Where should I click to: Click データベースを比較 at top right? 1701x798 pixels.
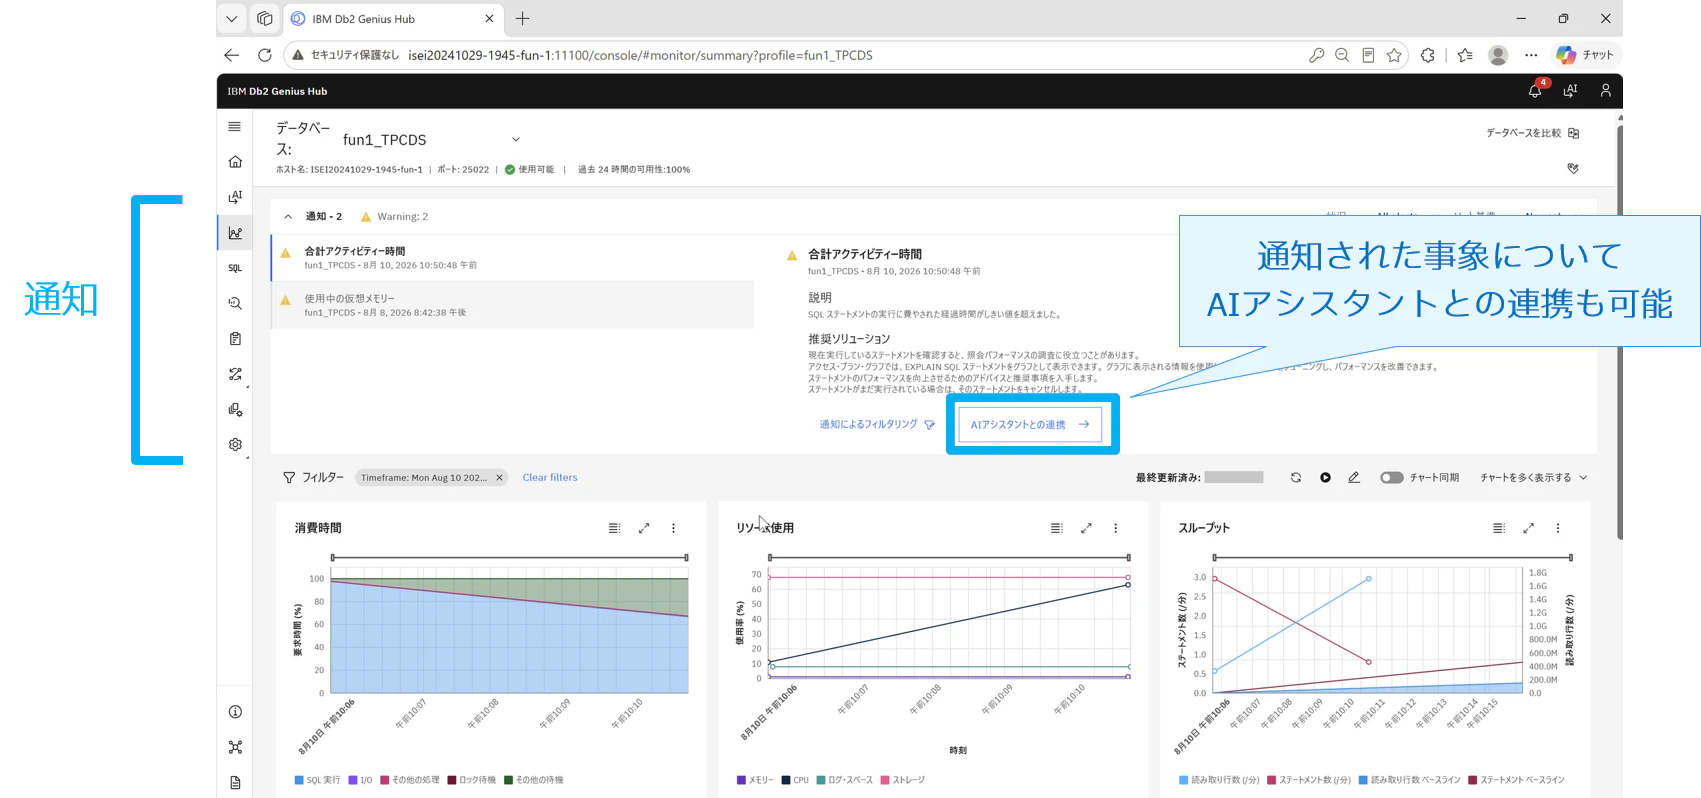tap(1532, 133)
